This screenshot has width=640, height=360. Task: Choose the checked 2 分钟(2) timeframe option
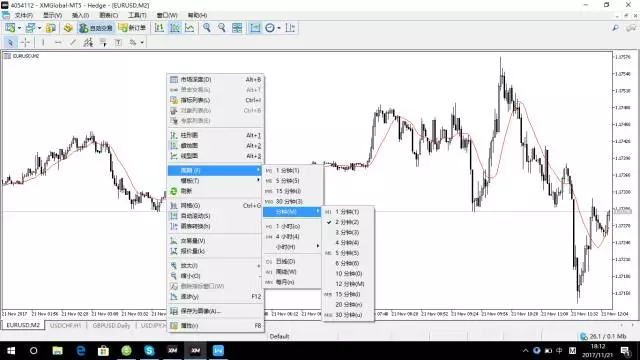click(348, 222)
